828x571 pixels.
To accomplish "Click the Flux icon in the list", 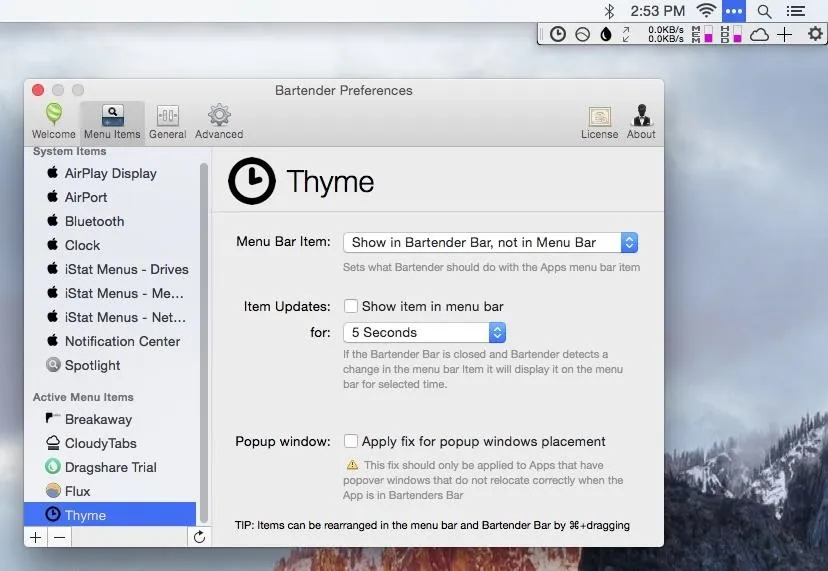I will click(53, 491).
